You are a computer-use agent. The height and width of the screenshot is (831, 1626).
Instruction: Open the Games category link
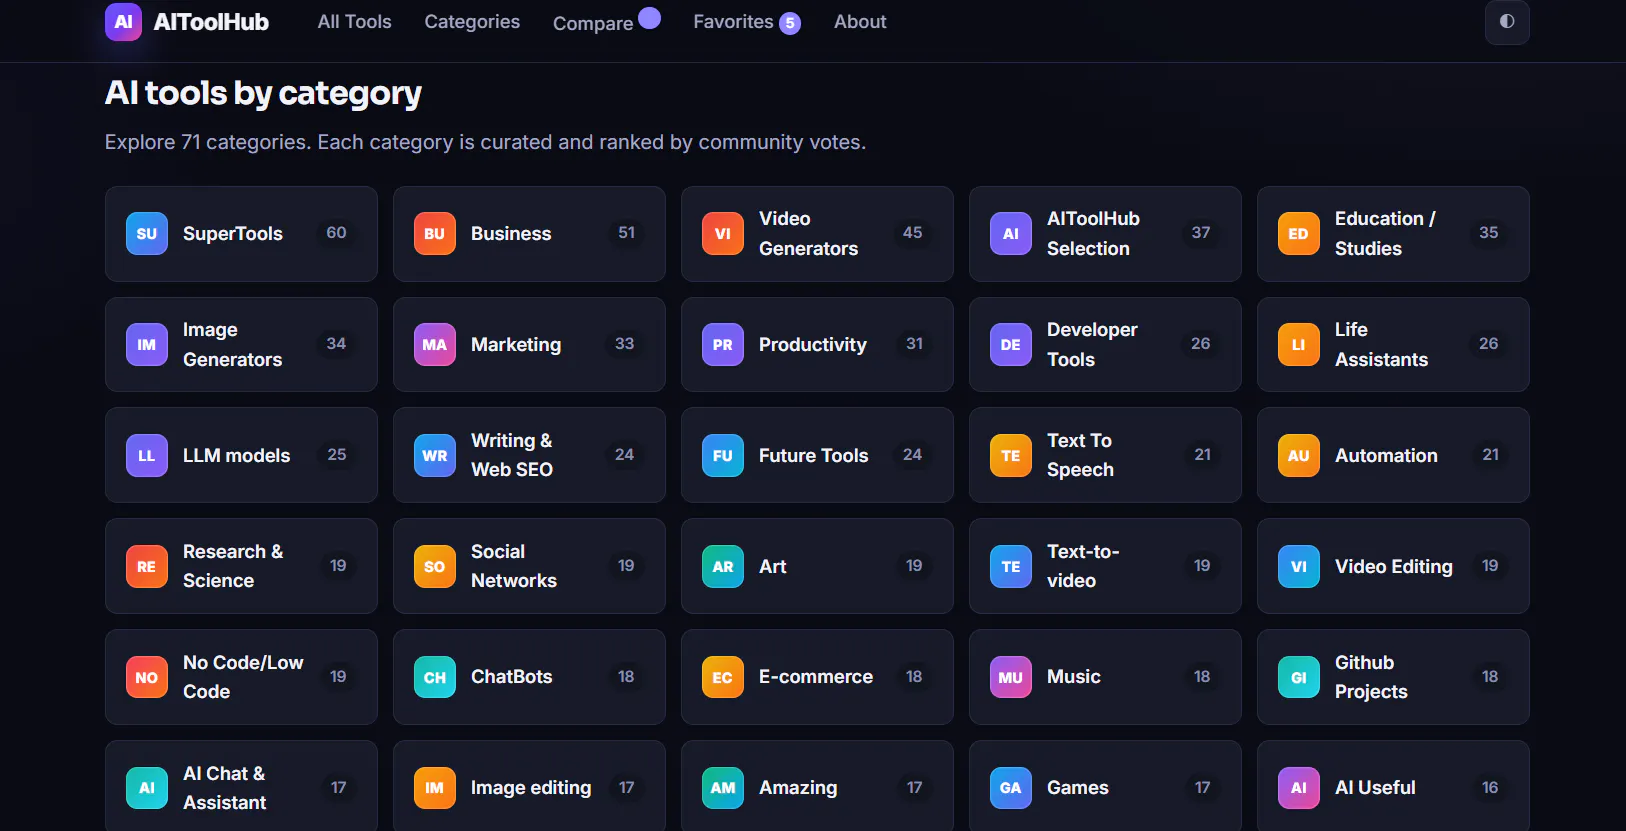[1105, 786]
